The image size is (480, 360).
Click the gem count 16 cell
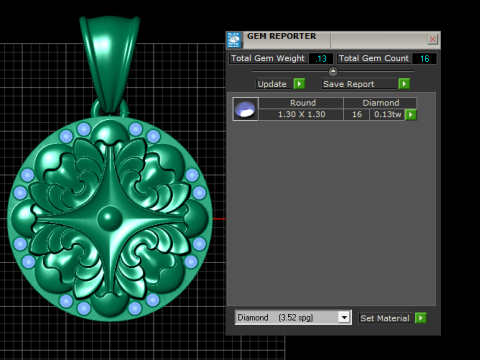(357, 114)
